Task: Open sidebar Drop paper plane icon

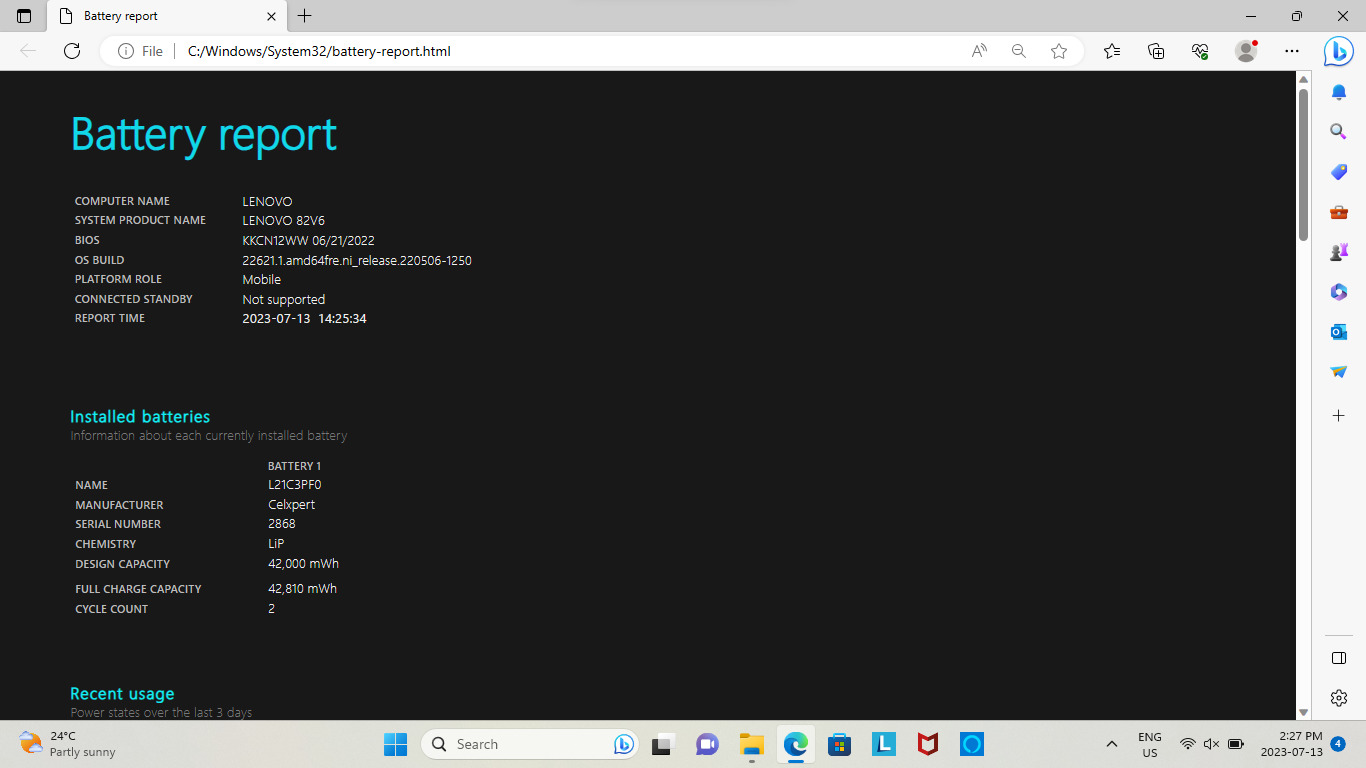Action: [1339, 372]
